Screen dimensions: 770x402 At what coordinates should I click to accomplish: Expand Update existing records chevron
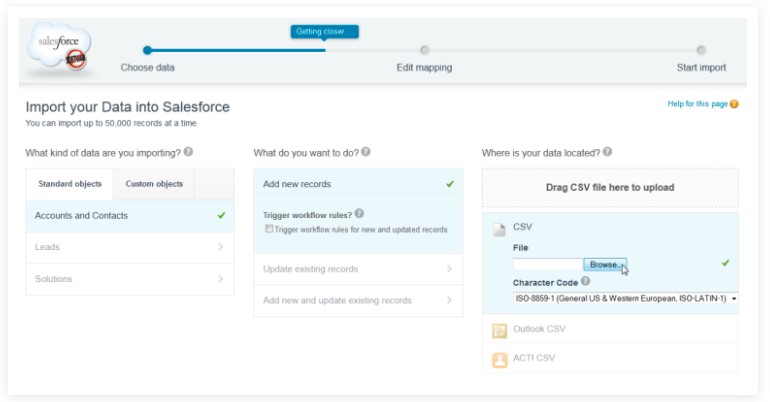click(x=449, y=269)
